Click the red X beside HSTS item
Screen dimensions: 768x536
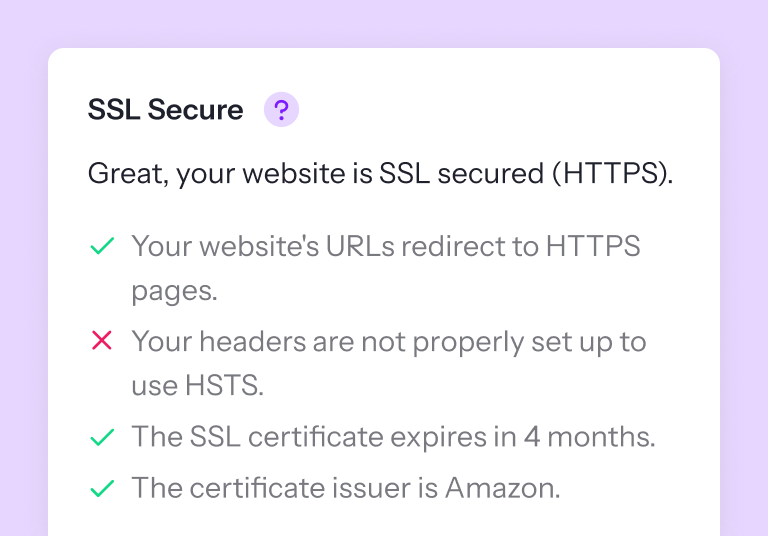(x=101, y=342)
